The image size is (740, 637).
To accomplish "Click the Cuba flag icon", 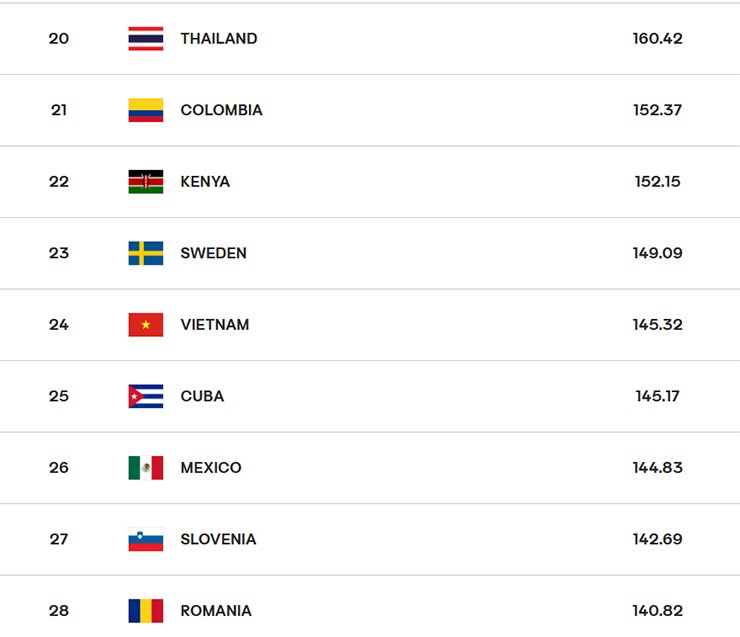I will [x=146, y=396].
